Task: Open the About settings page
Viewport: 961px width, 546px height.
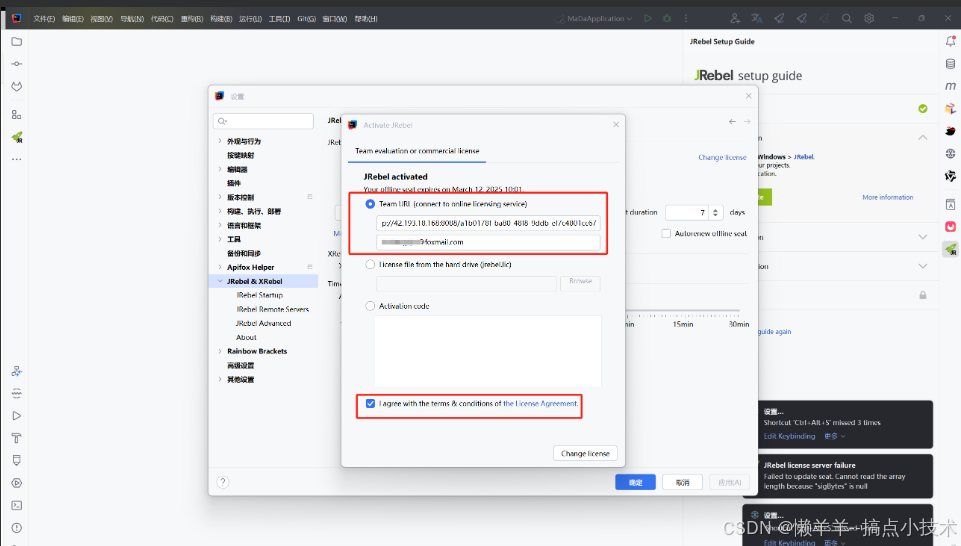Action: coord(246,338)
